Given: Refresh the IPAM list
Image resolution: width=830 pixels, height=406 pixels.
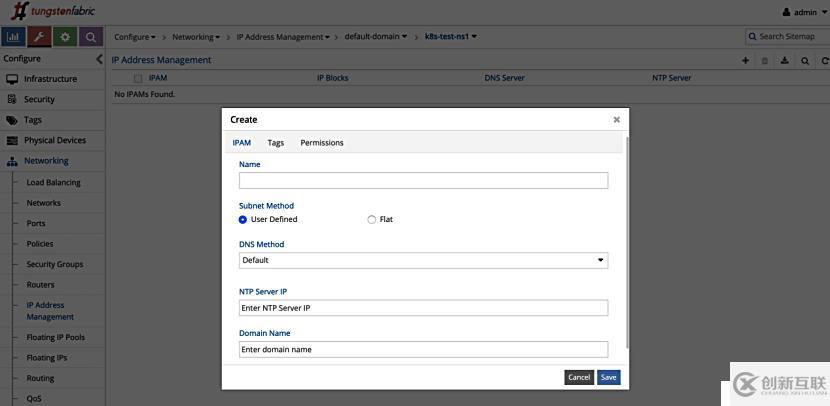Looking at the screenshot, I should click(x=824, y=60).
